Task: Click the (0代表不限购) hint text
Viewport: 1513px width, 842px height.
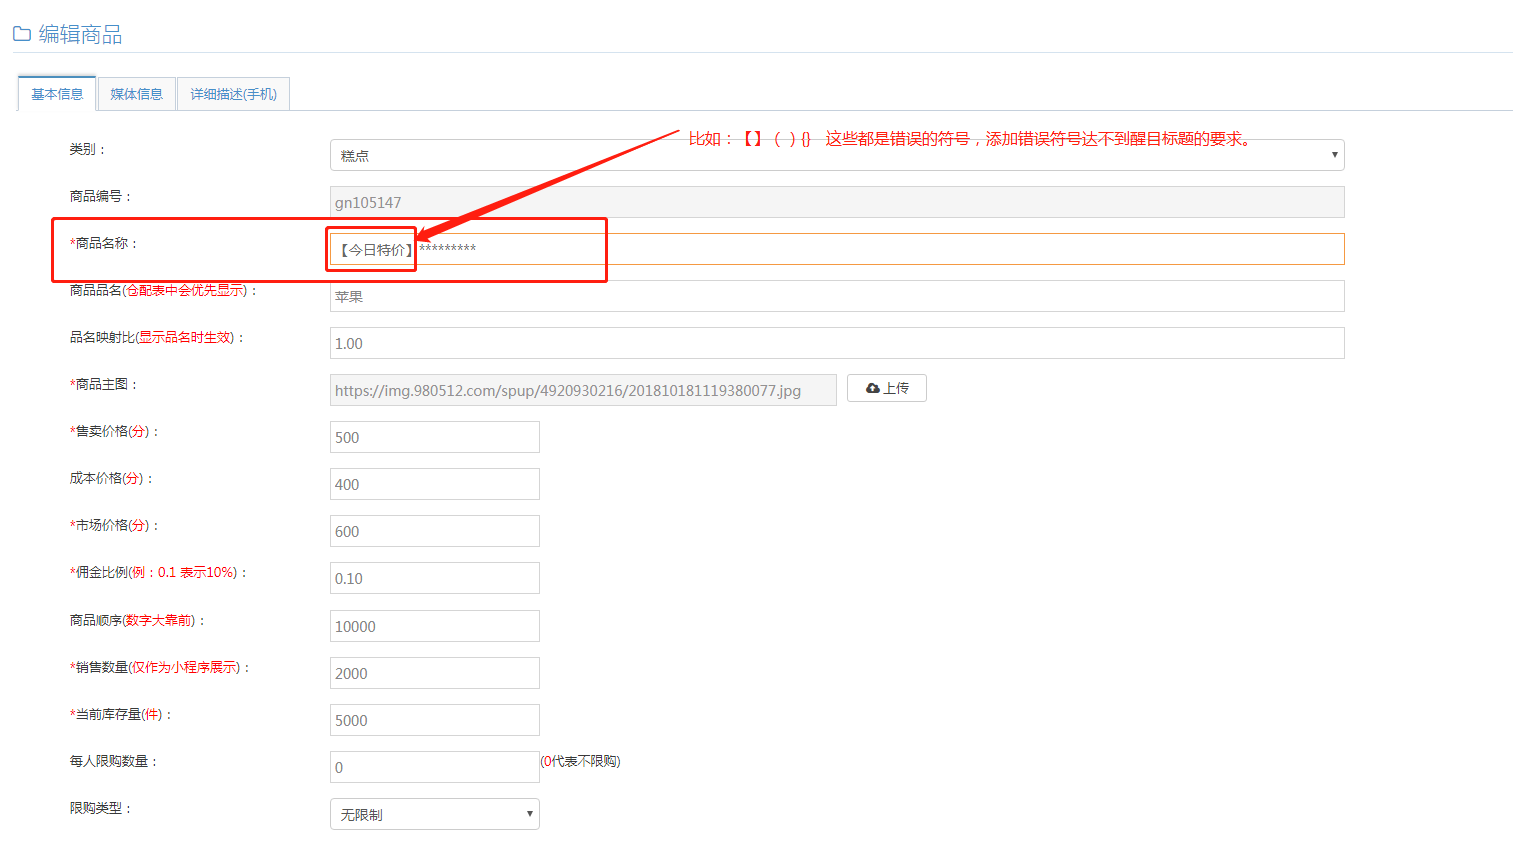Action: [x=581, y=761]
